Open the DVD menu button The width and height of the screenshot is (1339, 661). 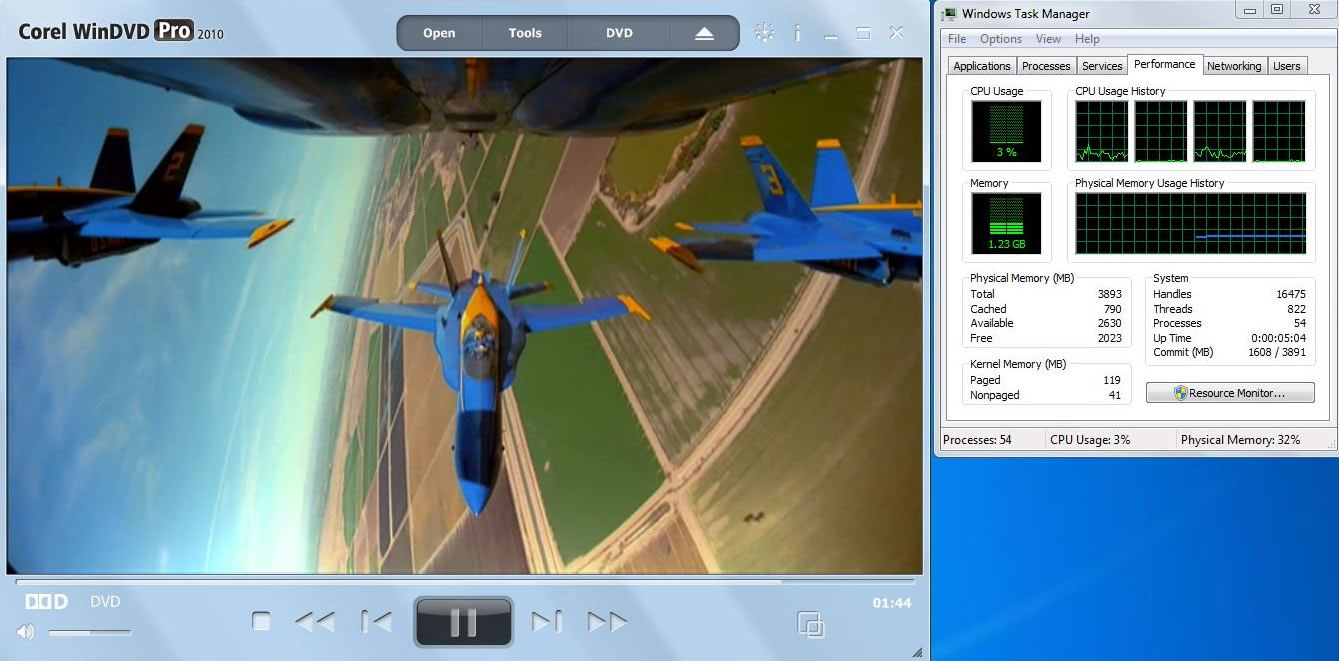(619, 33)
